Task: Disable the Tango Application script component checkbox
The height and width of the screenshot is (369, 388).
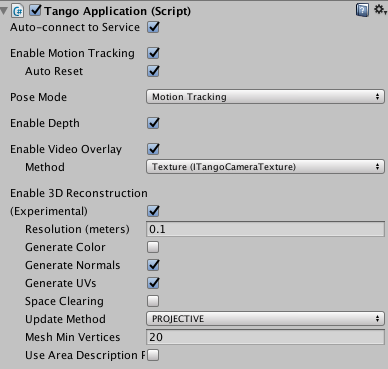Action: (35, 10)
